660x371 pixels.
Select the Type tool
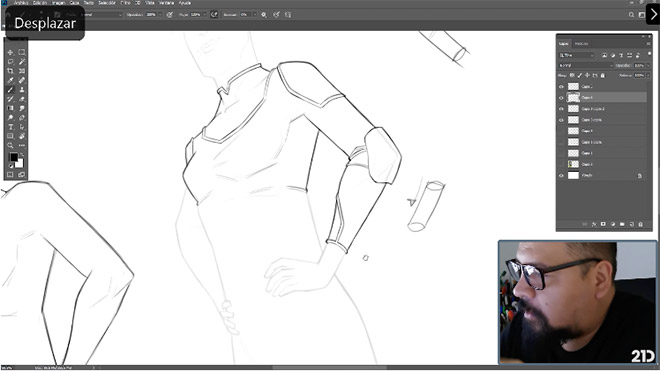[10, 127]
